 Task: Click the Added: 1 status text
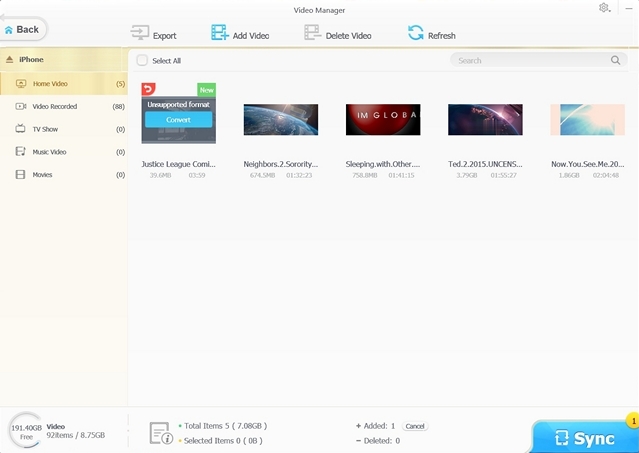pos(379,426)
